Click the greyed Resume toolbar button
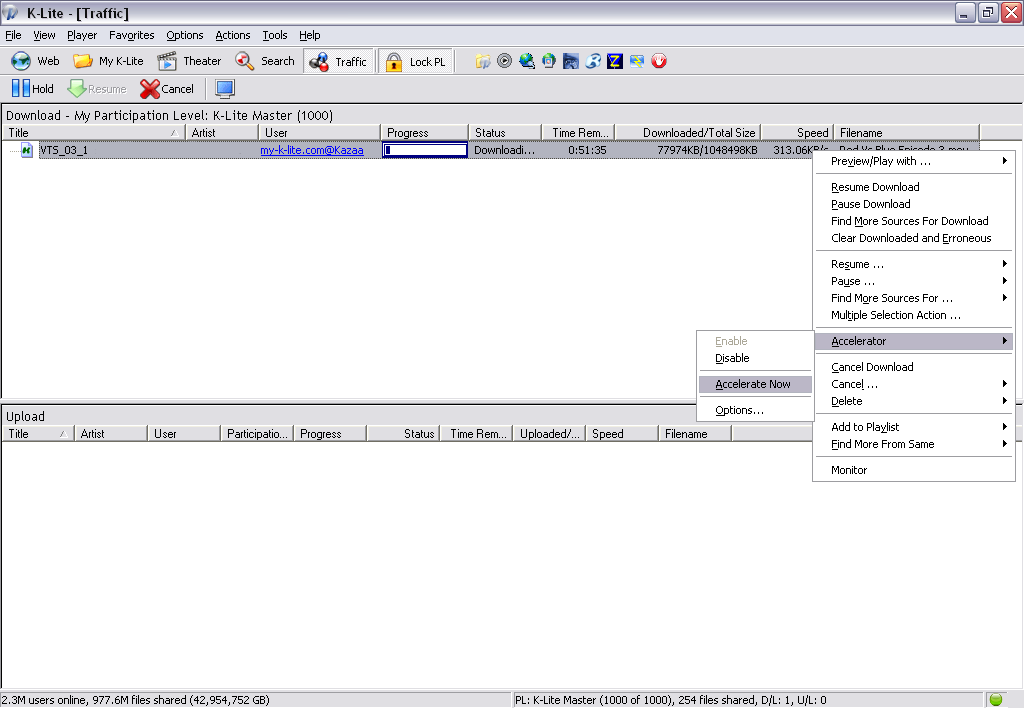The width and height of the screenshot is (1024, 708). coord(97,88)
